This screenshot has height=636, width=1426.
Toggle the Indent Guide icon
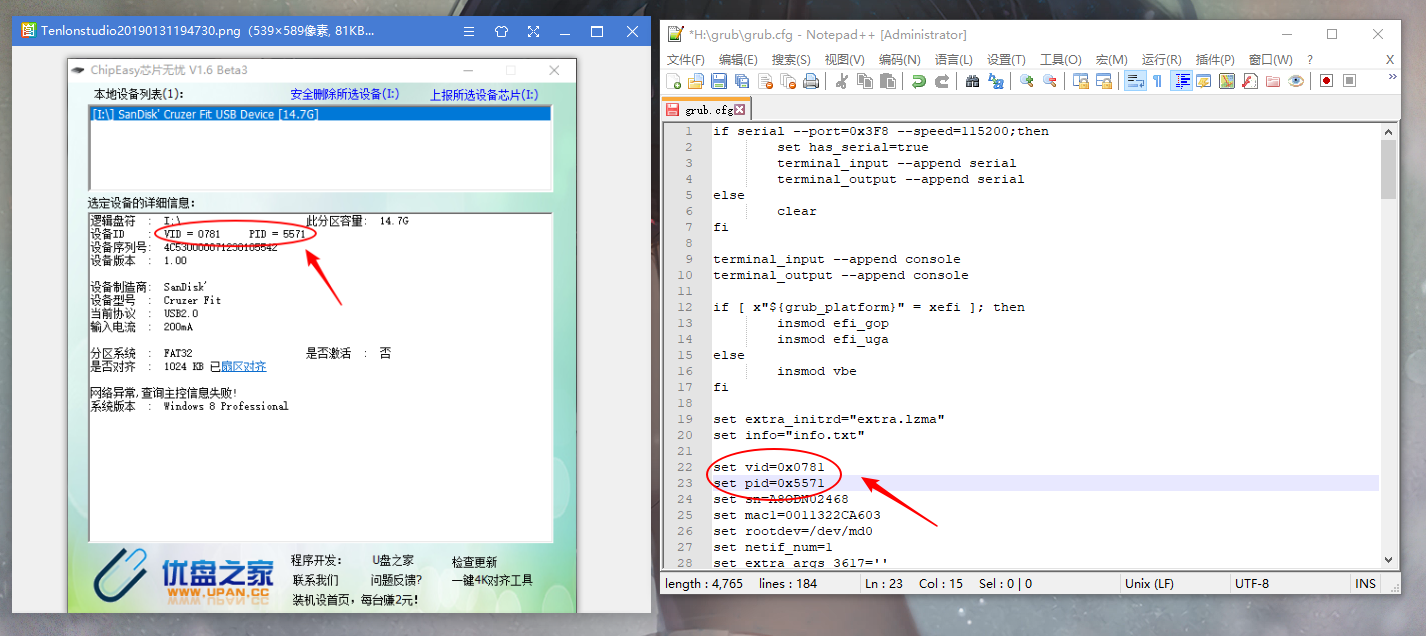pyautogui.click(x=1181, y=81)
